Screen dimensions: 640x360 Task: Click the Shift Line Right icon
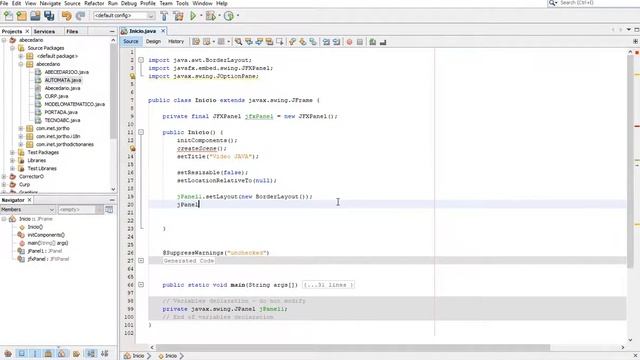[x=336, y=42]
